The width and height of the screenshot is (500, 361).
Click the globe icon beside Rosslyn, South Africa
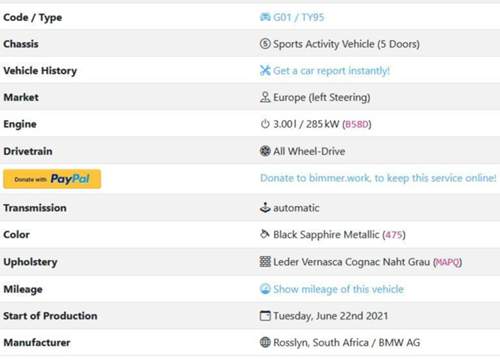[x=265, y=342]
